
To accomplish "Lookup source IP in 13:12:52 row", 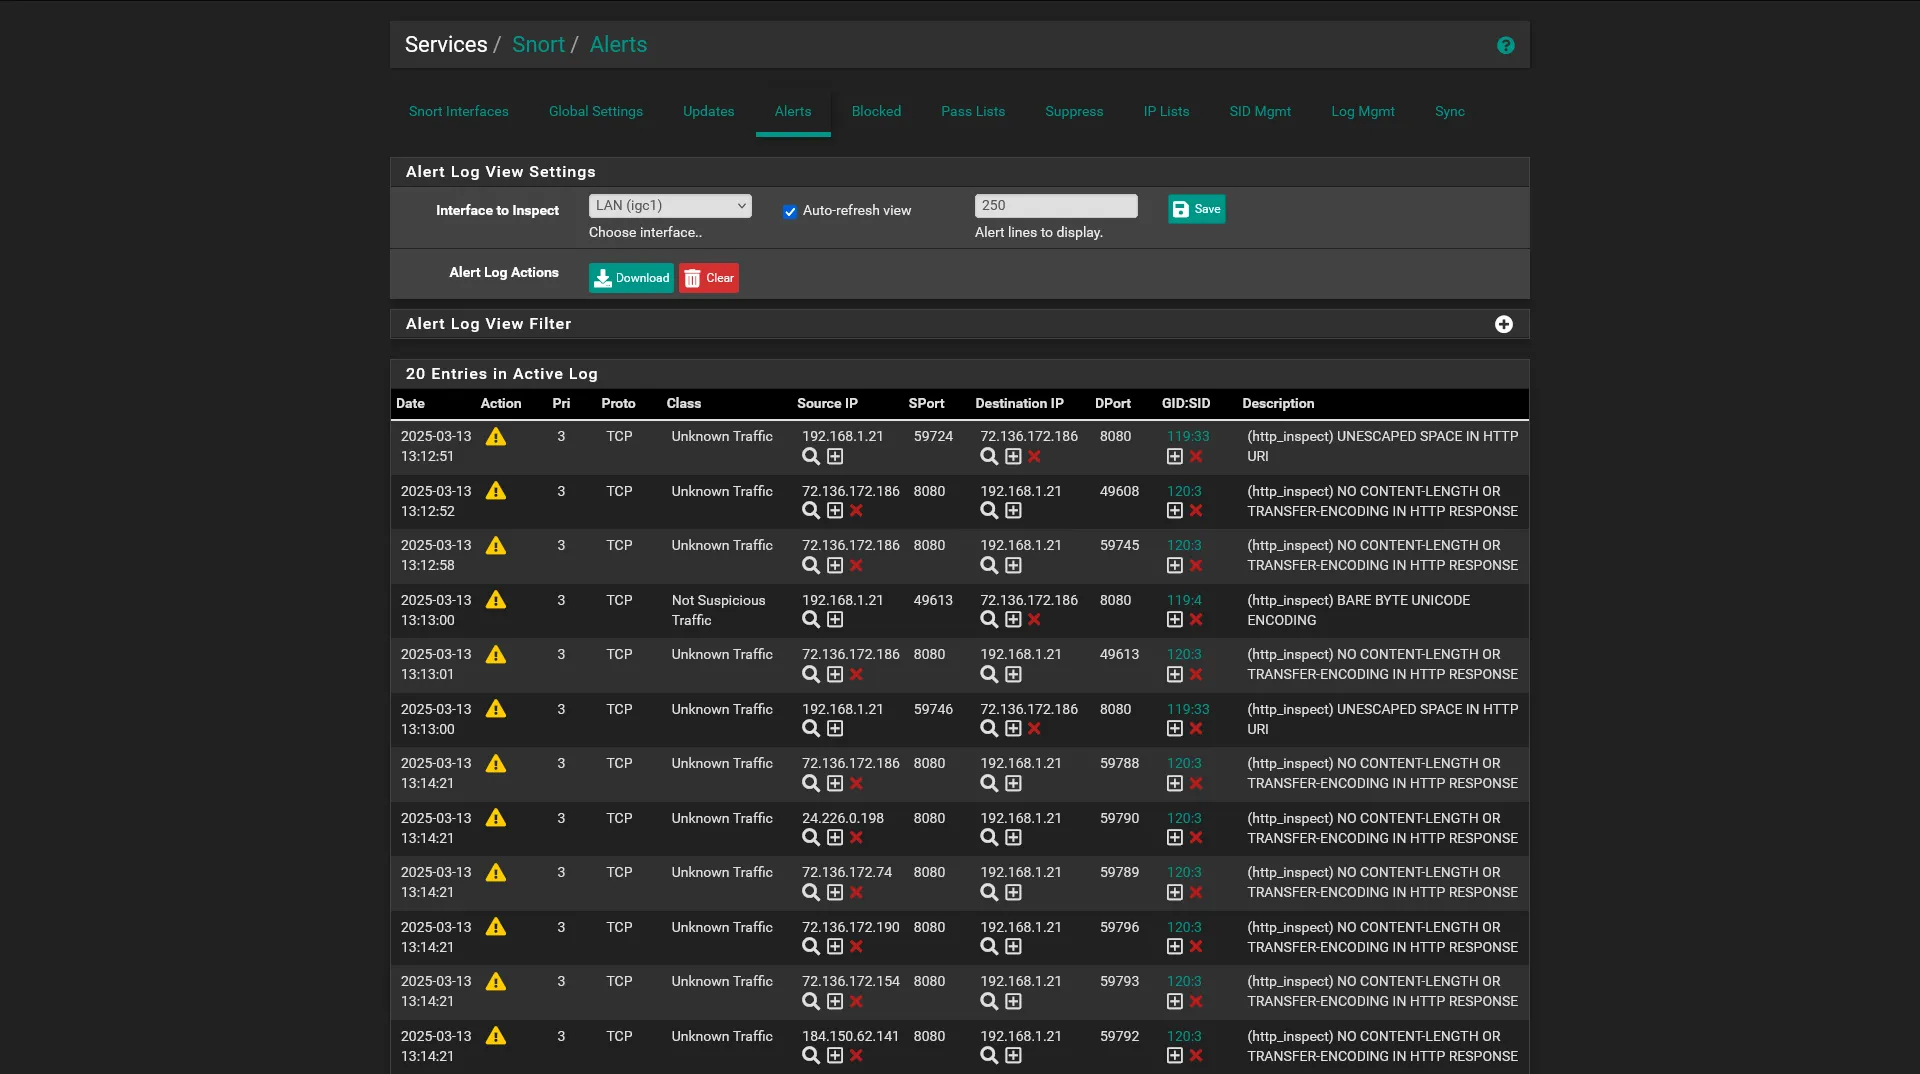I will pos(811,511).
